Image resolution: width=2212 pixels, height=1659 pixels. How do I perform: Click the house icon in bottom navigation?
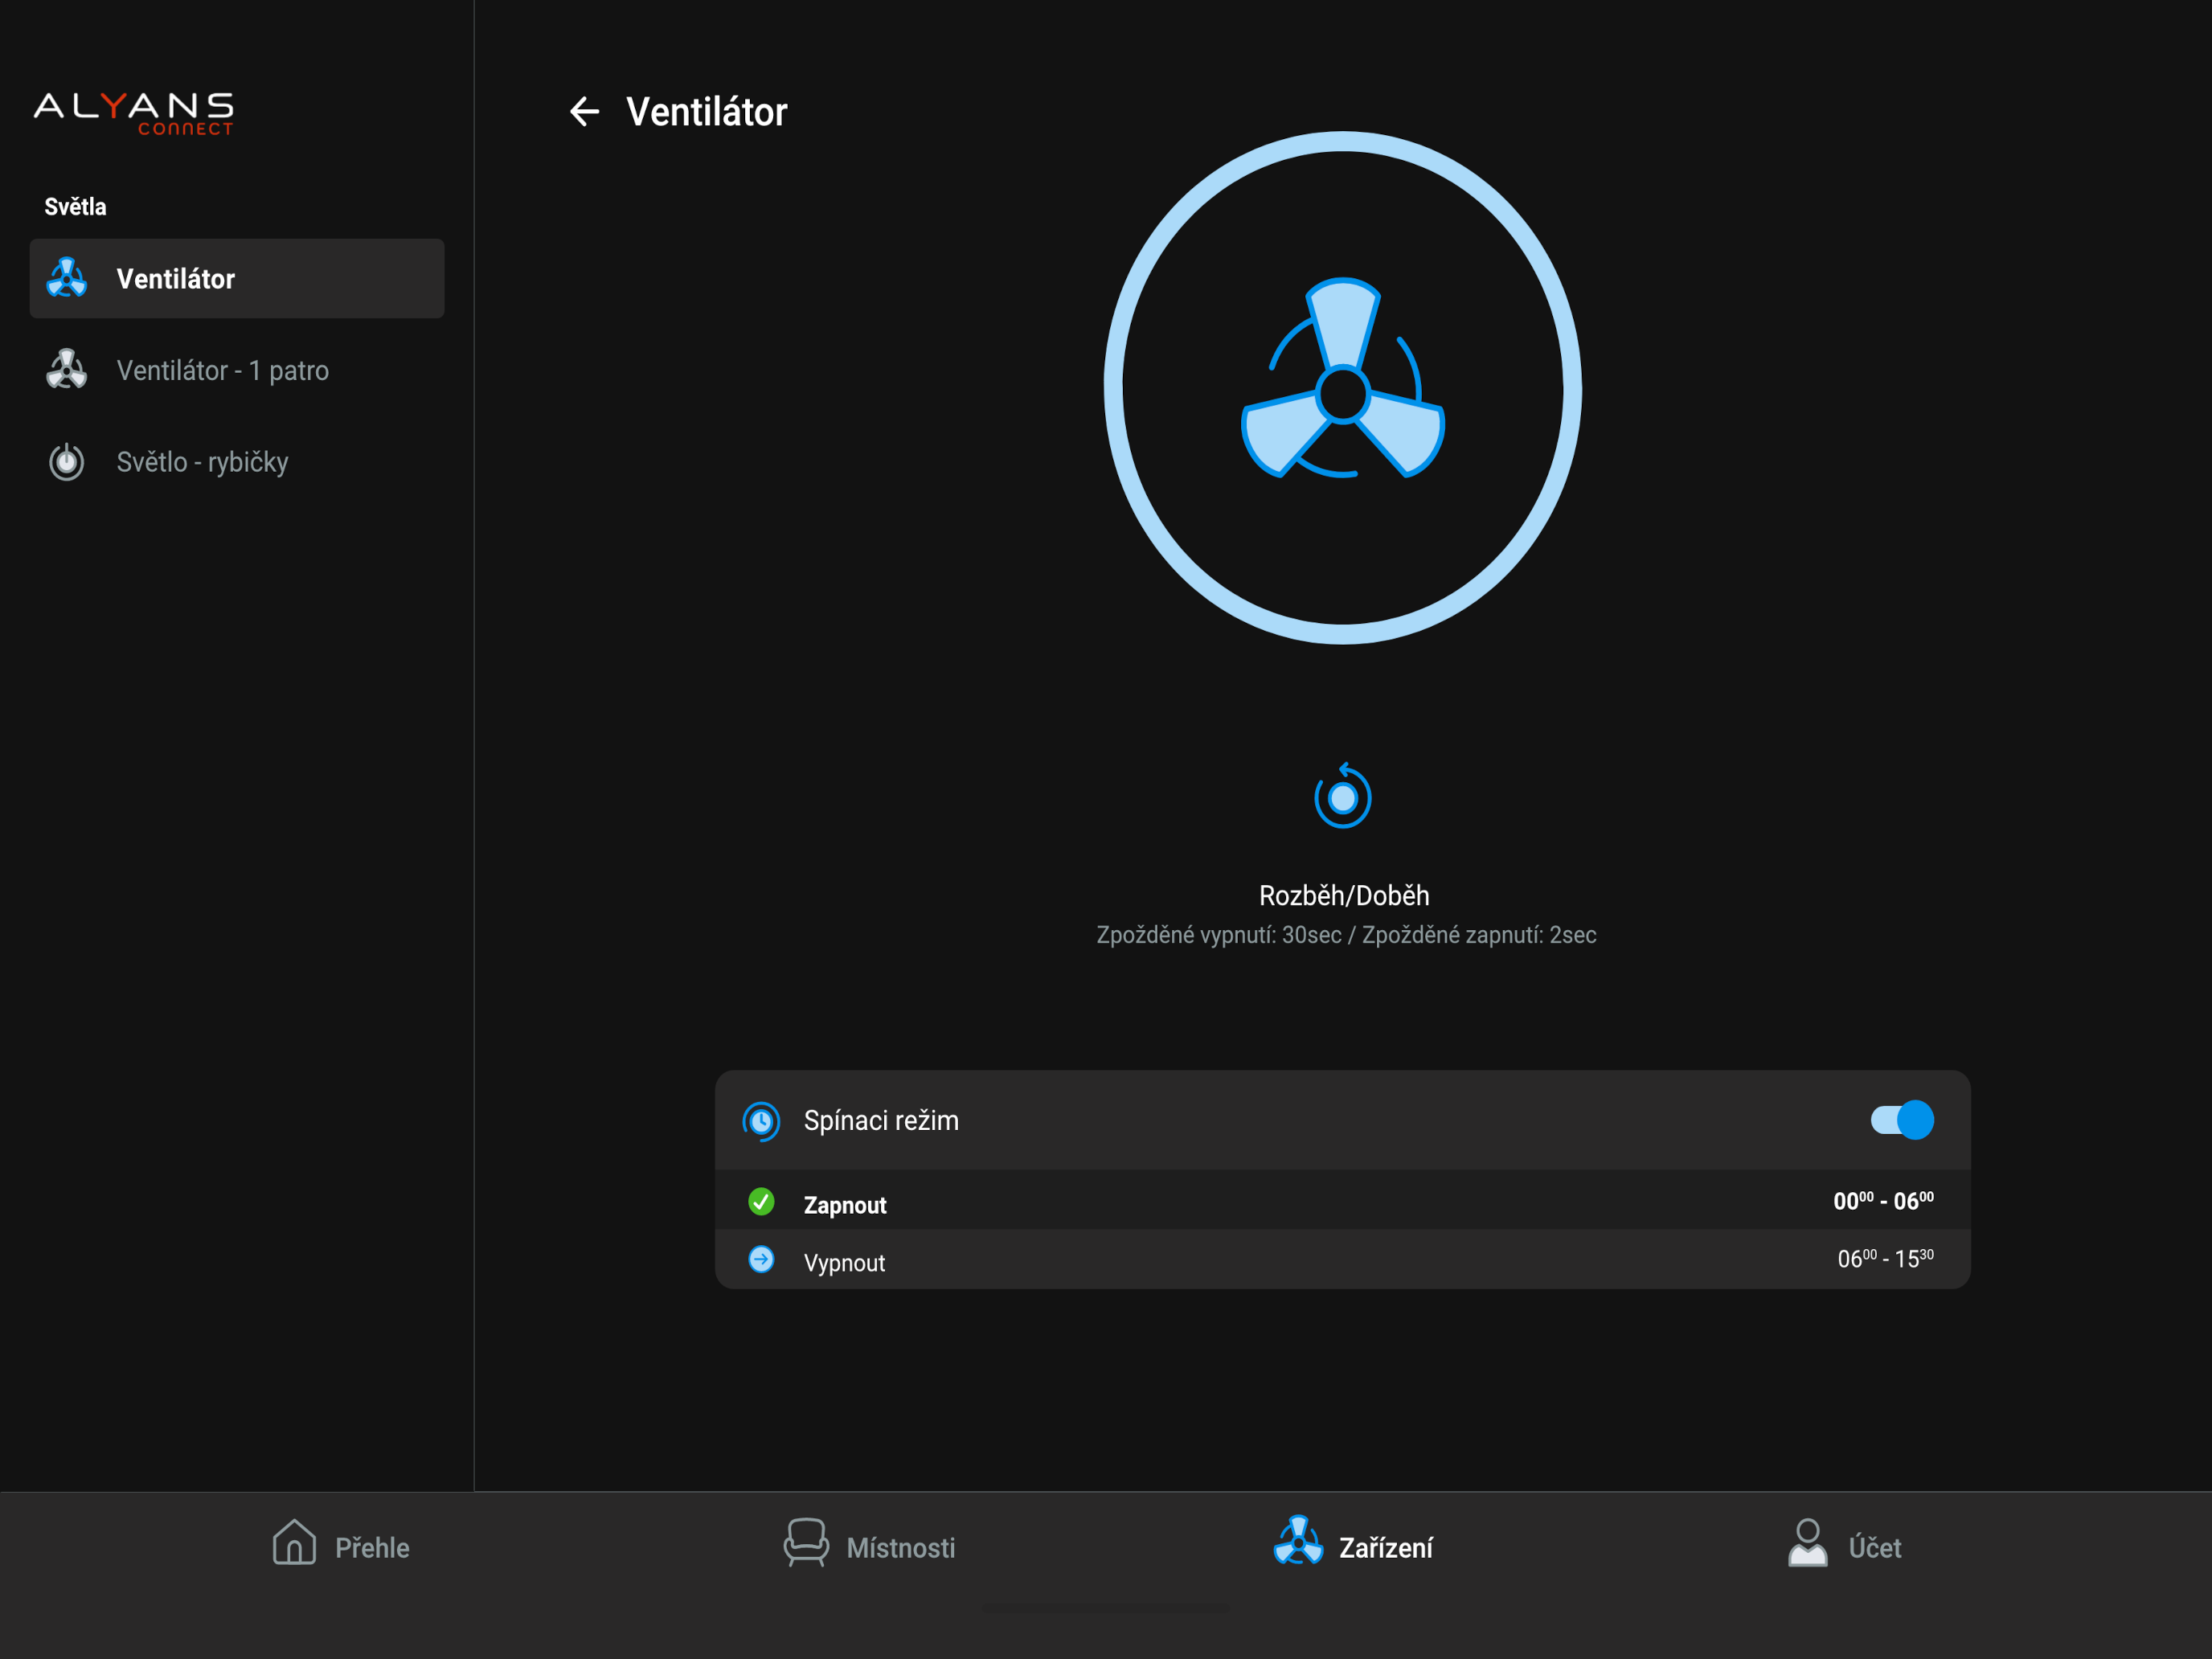[x=294, y=1542]
